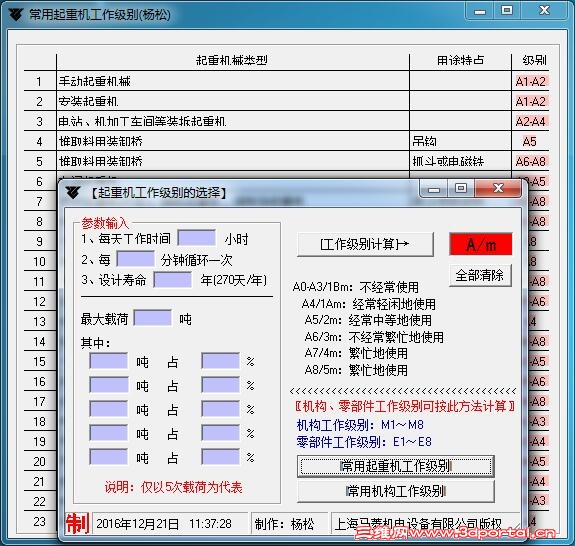Click the A5 level cell in row 4
Viewport: 575px width, 546px height.
(530, 142)
